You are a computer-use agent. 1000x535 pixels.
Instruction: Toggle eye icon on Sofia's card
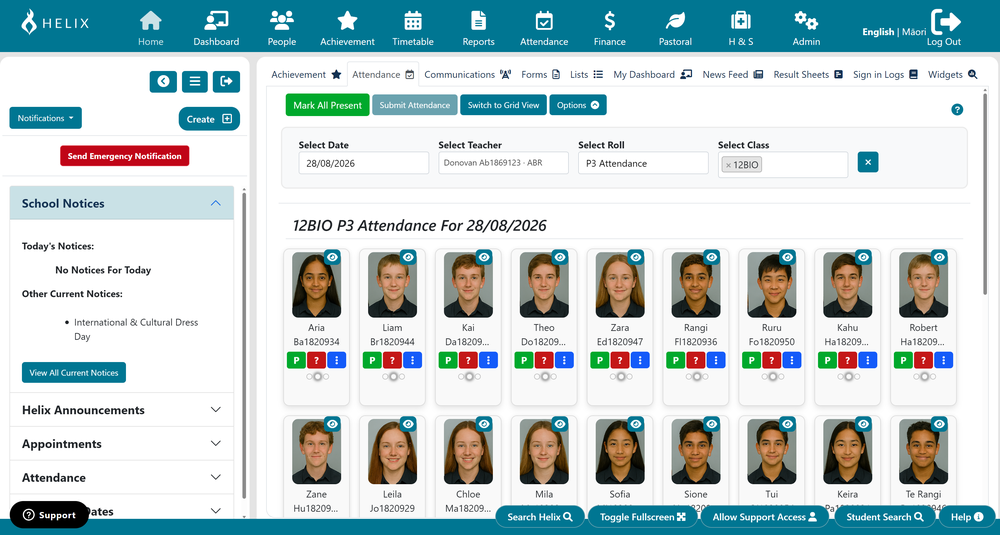(636, 423)
